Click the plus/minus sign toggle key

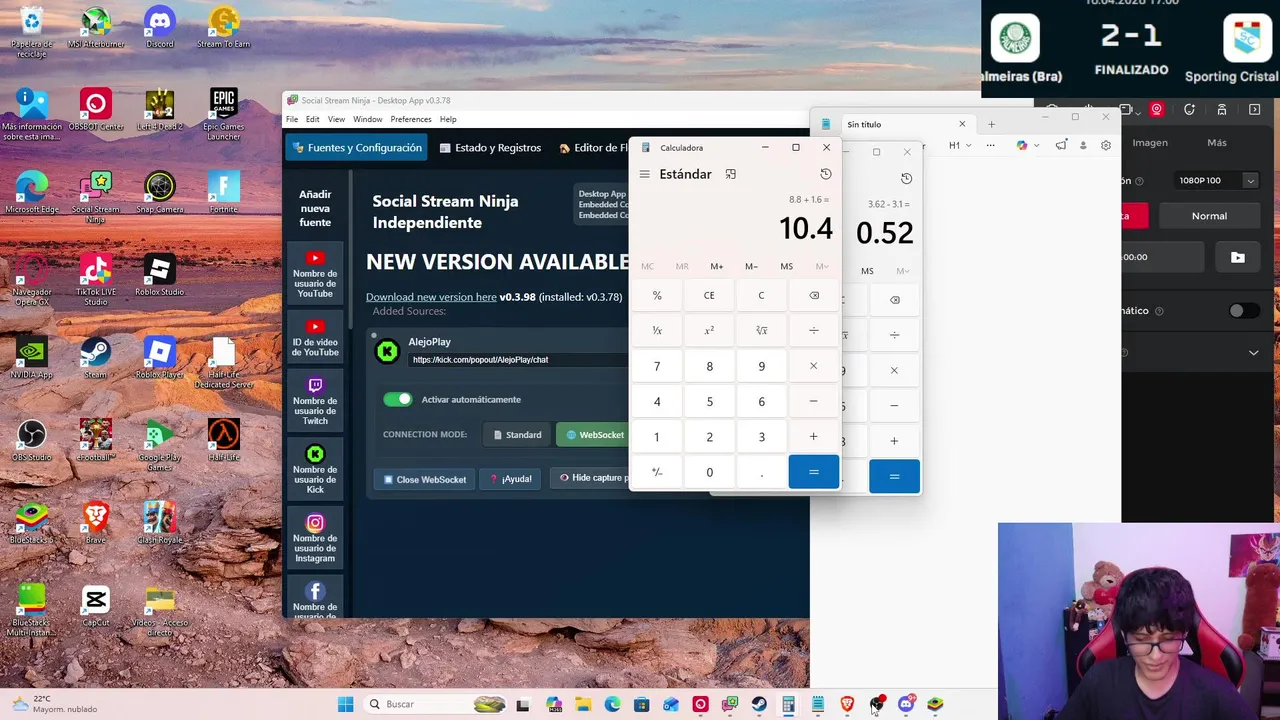tap(657, 472)
